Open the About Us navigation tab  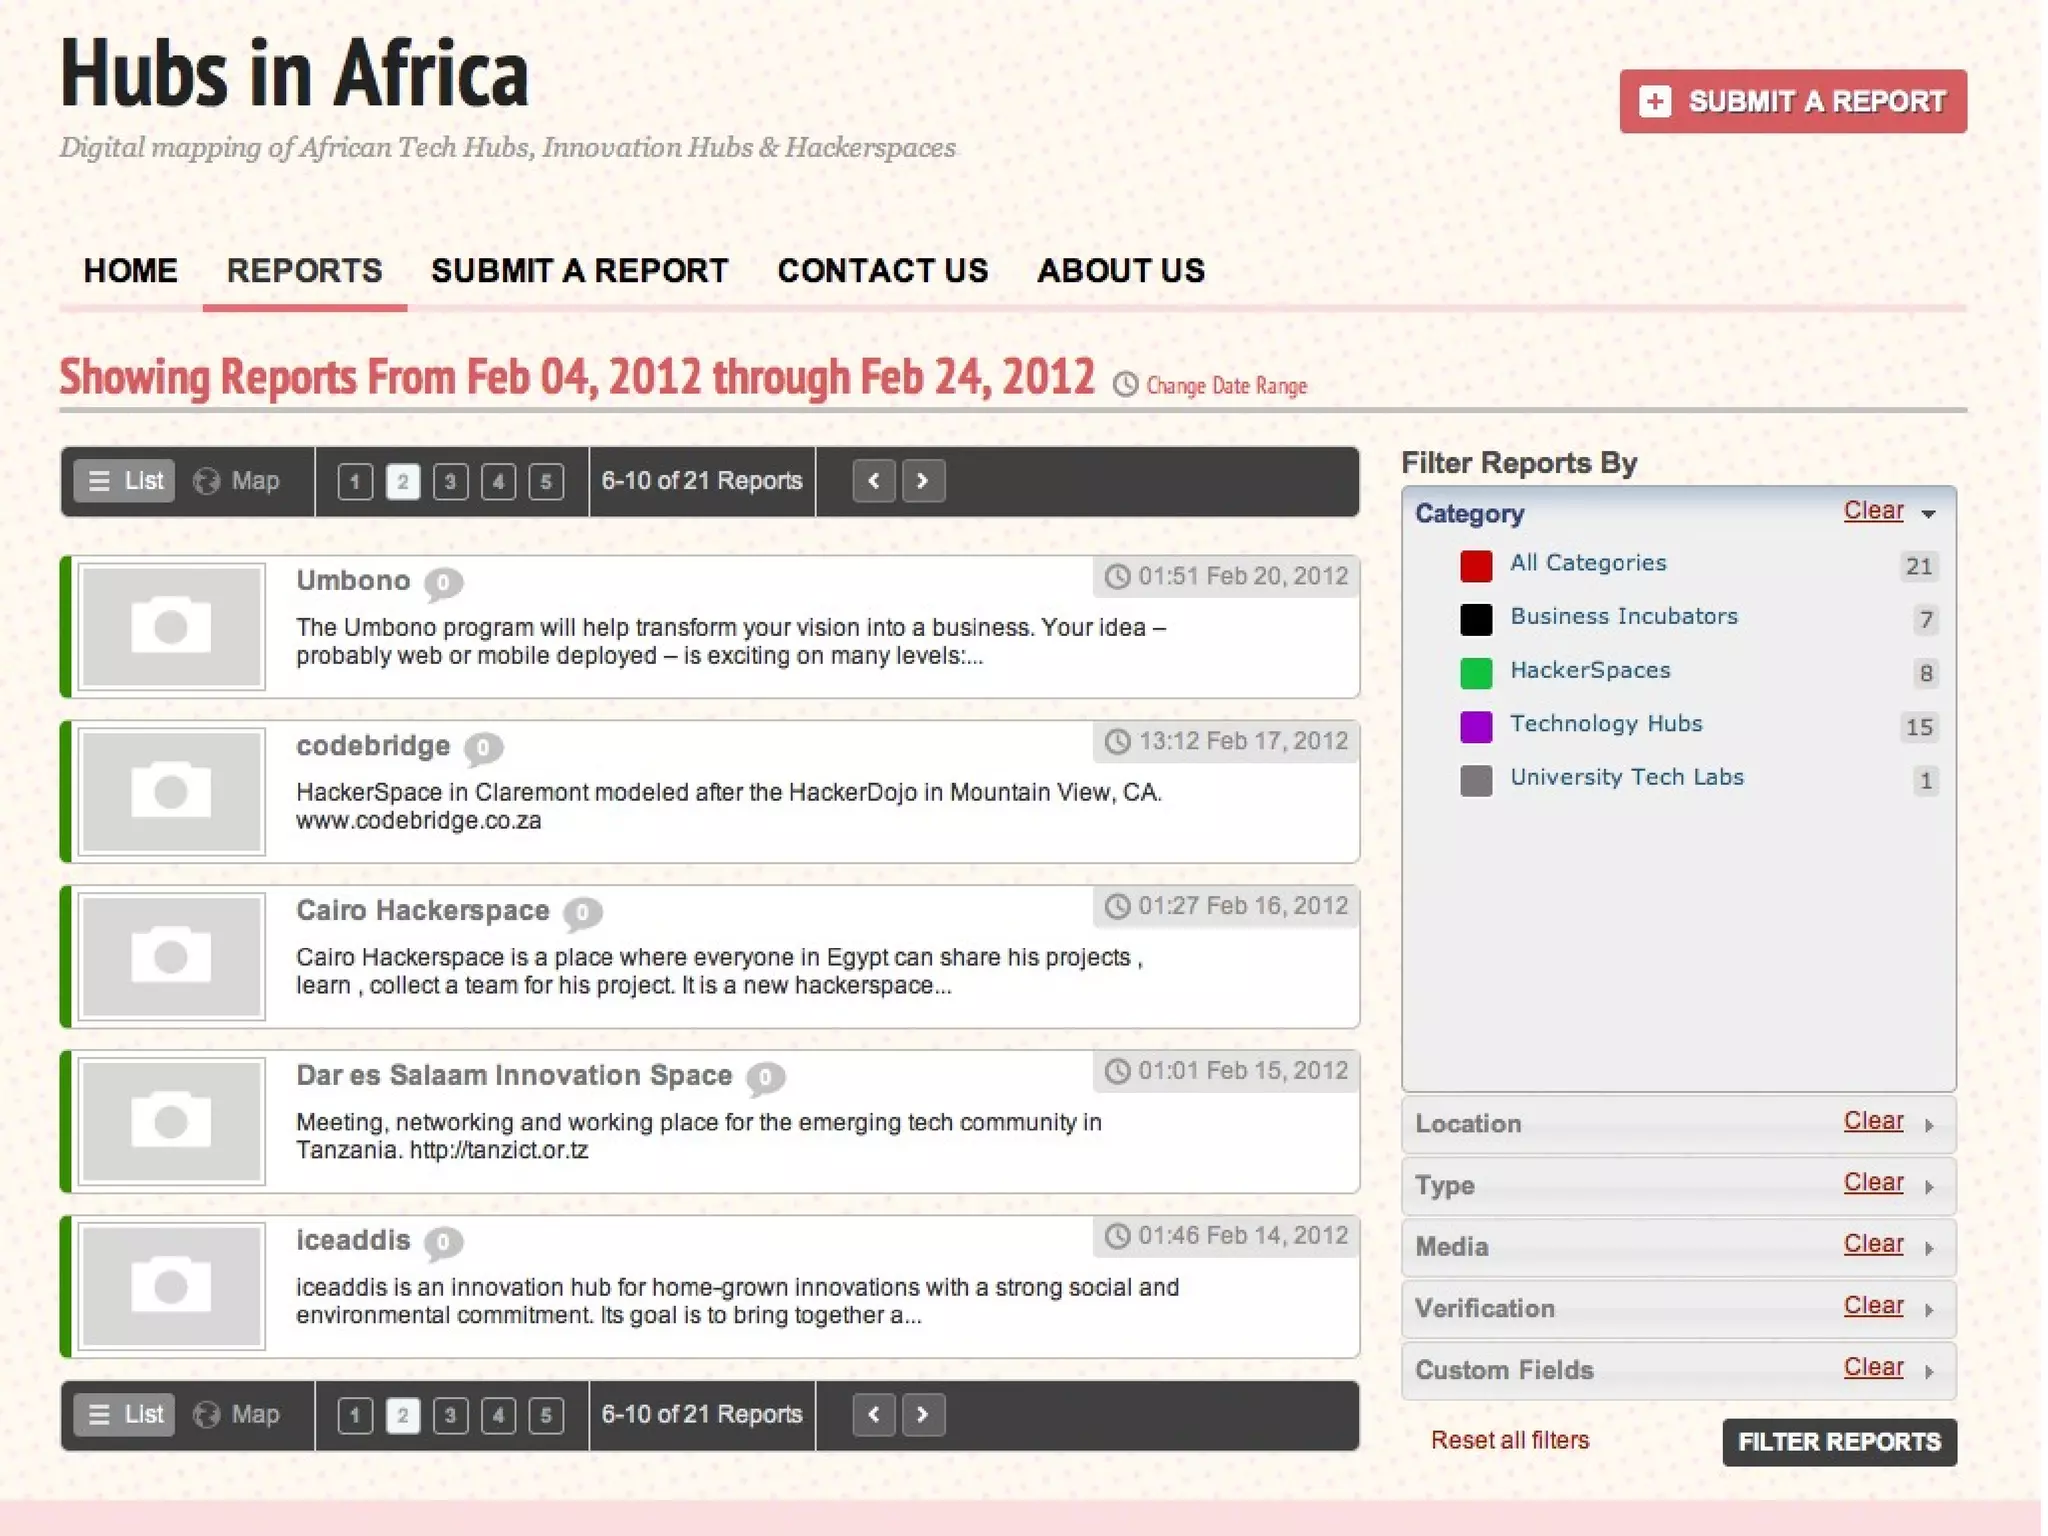point(1120,271)
